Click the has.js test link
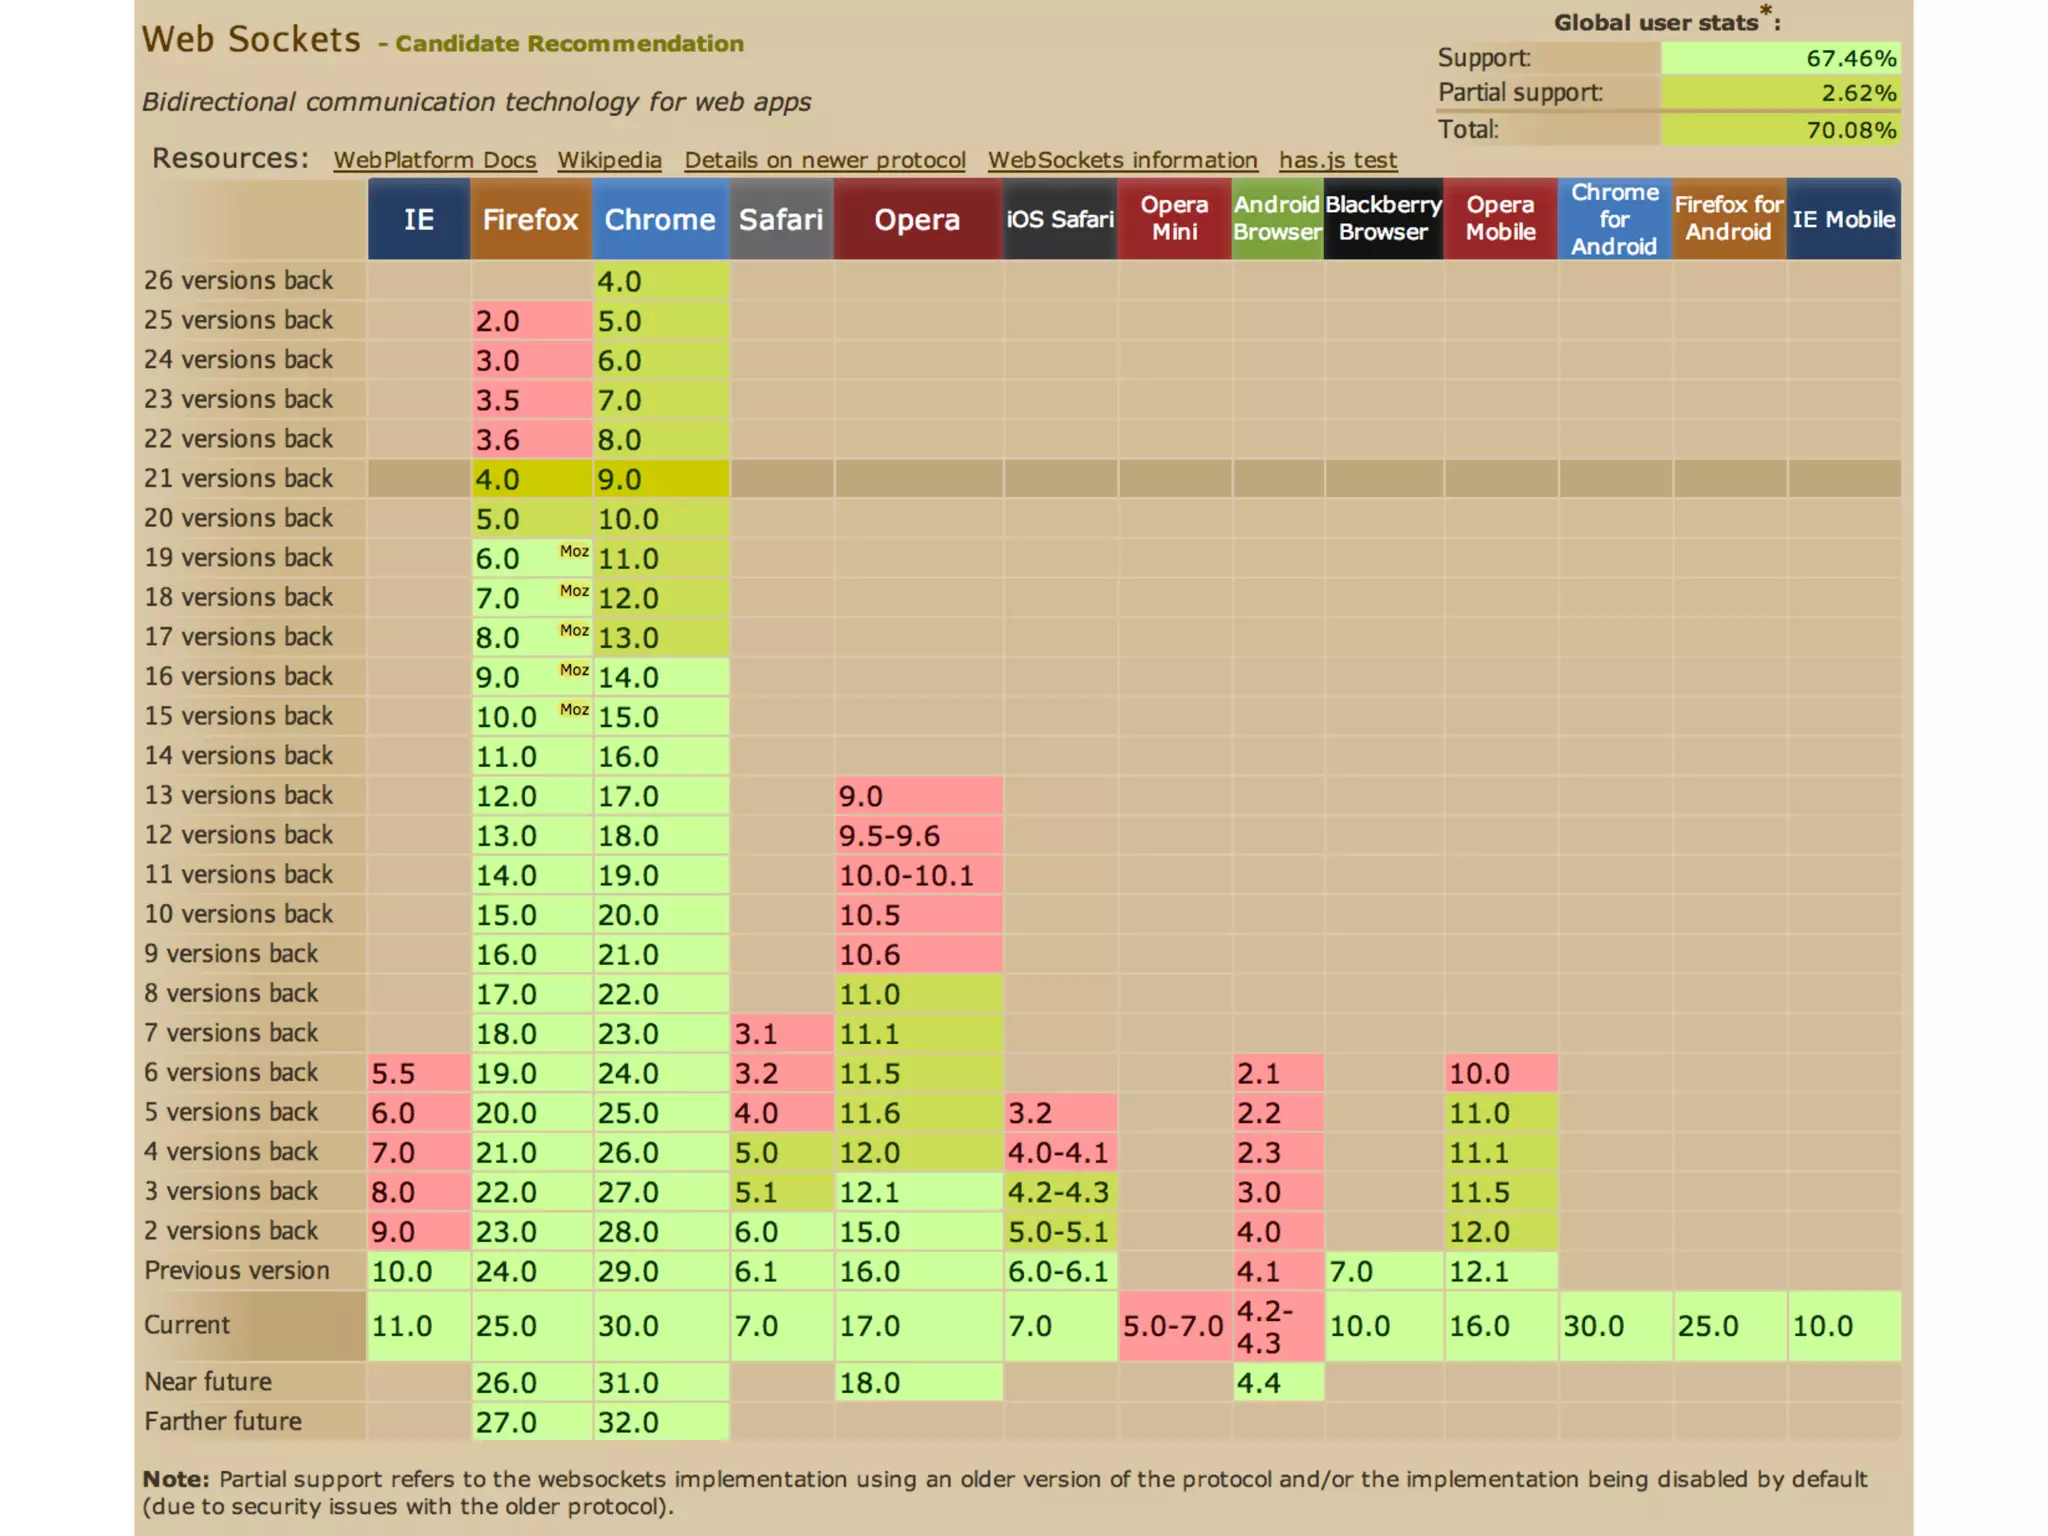The height and width of the screenshot is (1536, 2048). pos(1337,160)
